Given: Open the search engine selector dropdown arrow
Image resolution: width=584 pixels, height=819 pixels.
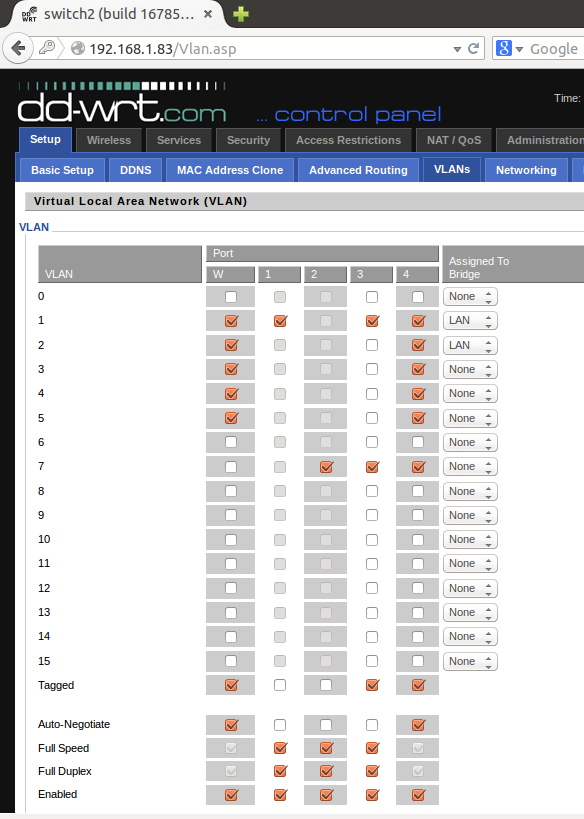Looking at the screenshot, I should 519,49.
